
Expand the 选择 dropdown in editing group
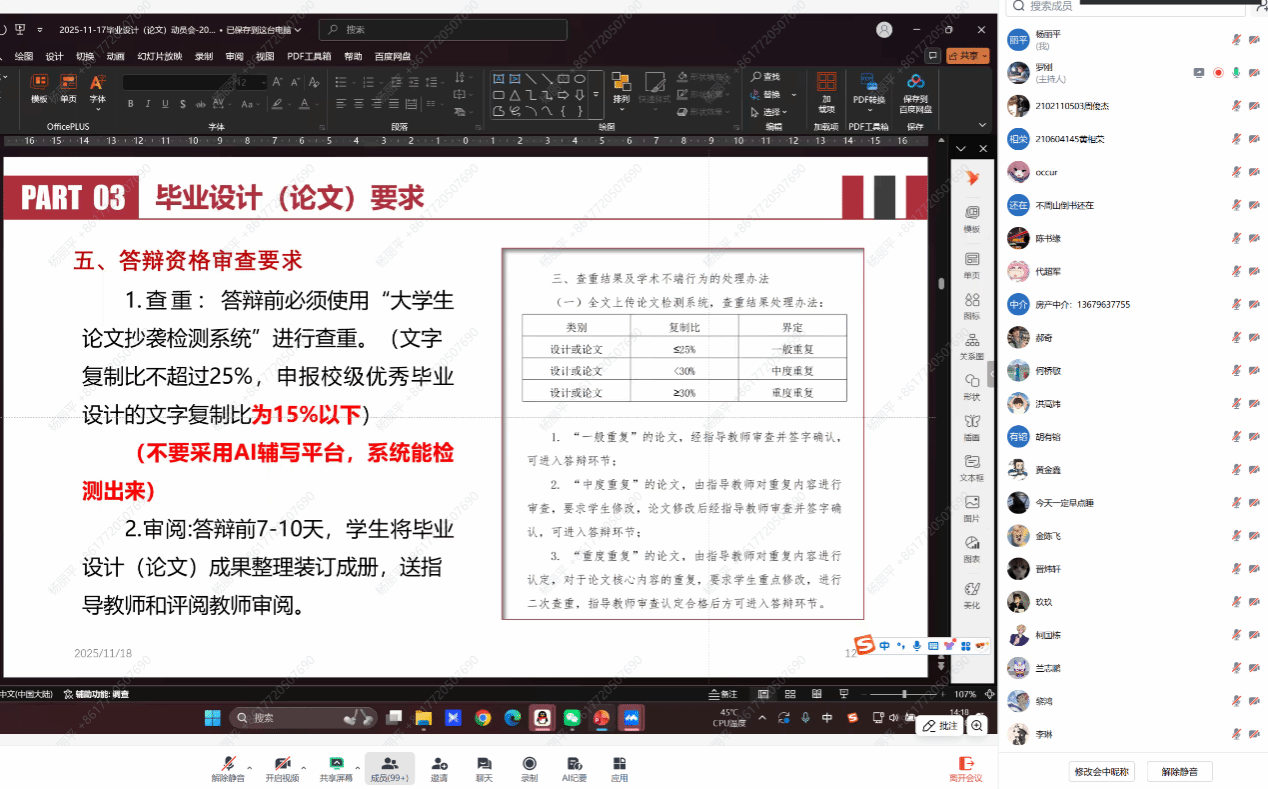pos(775,112)
